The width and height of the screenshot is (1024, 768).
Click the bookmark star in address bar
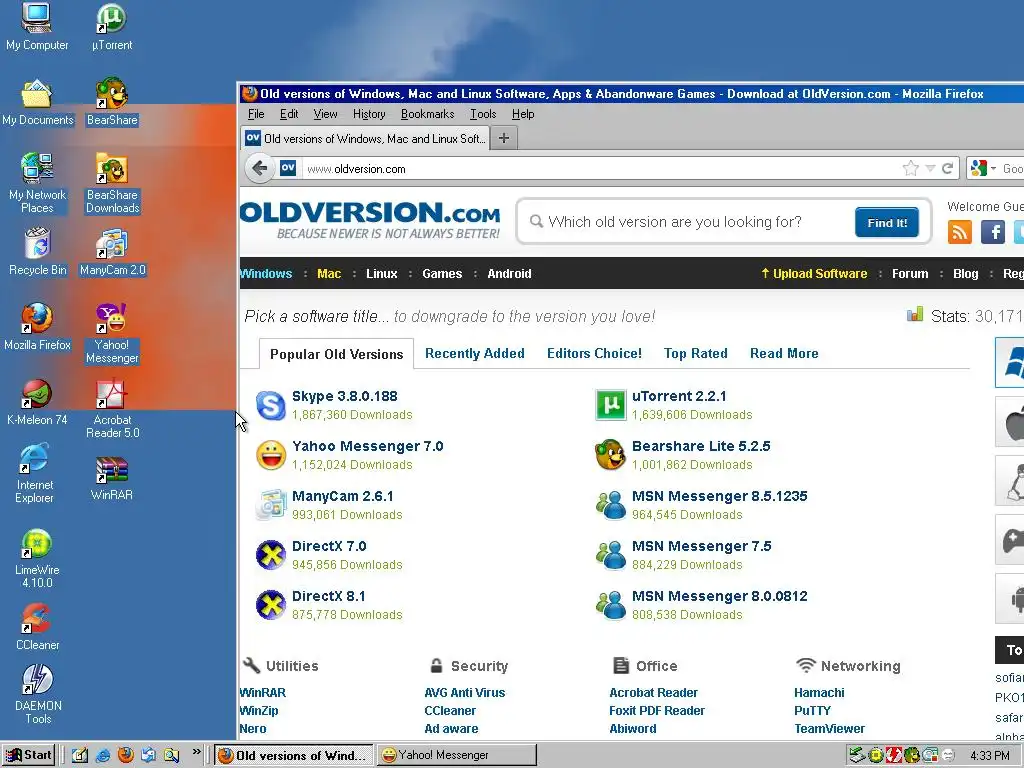910,168
